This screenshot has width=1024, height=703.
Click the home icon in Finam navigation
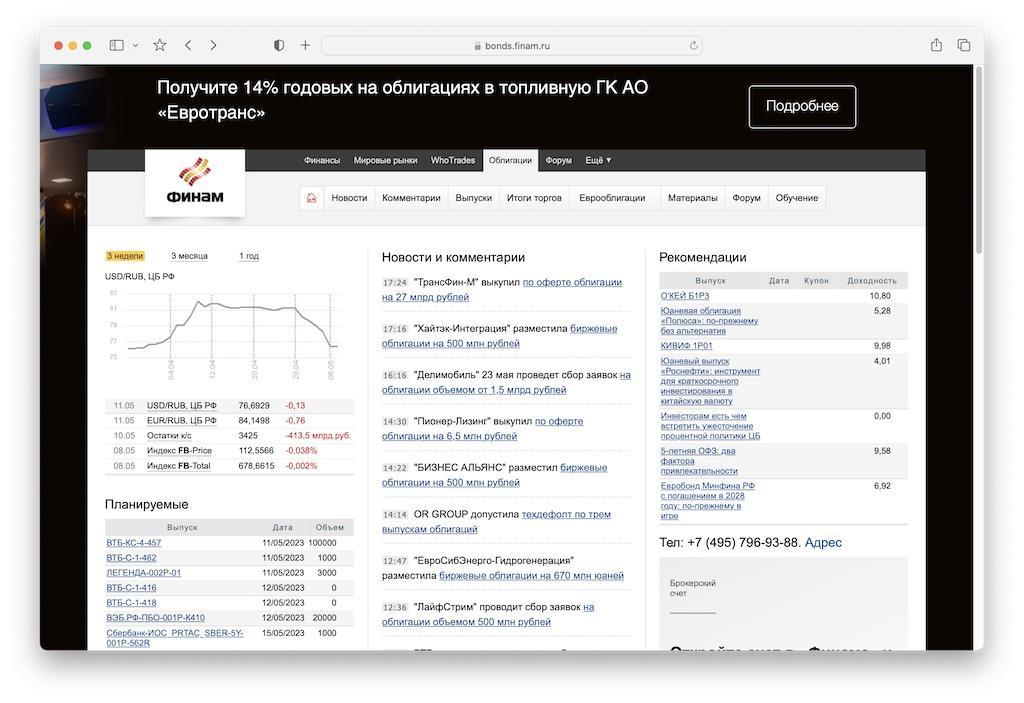[x=311, y=198]
